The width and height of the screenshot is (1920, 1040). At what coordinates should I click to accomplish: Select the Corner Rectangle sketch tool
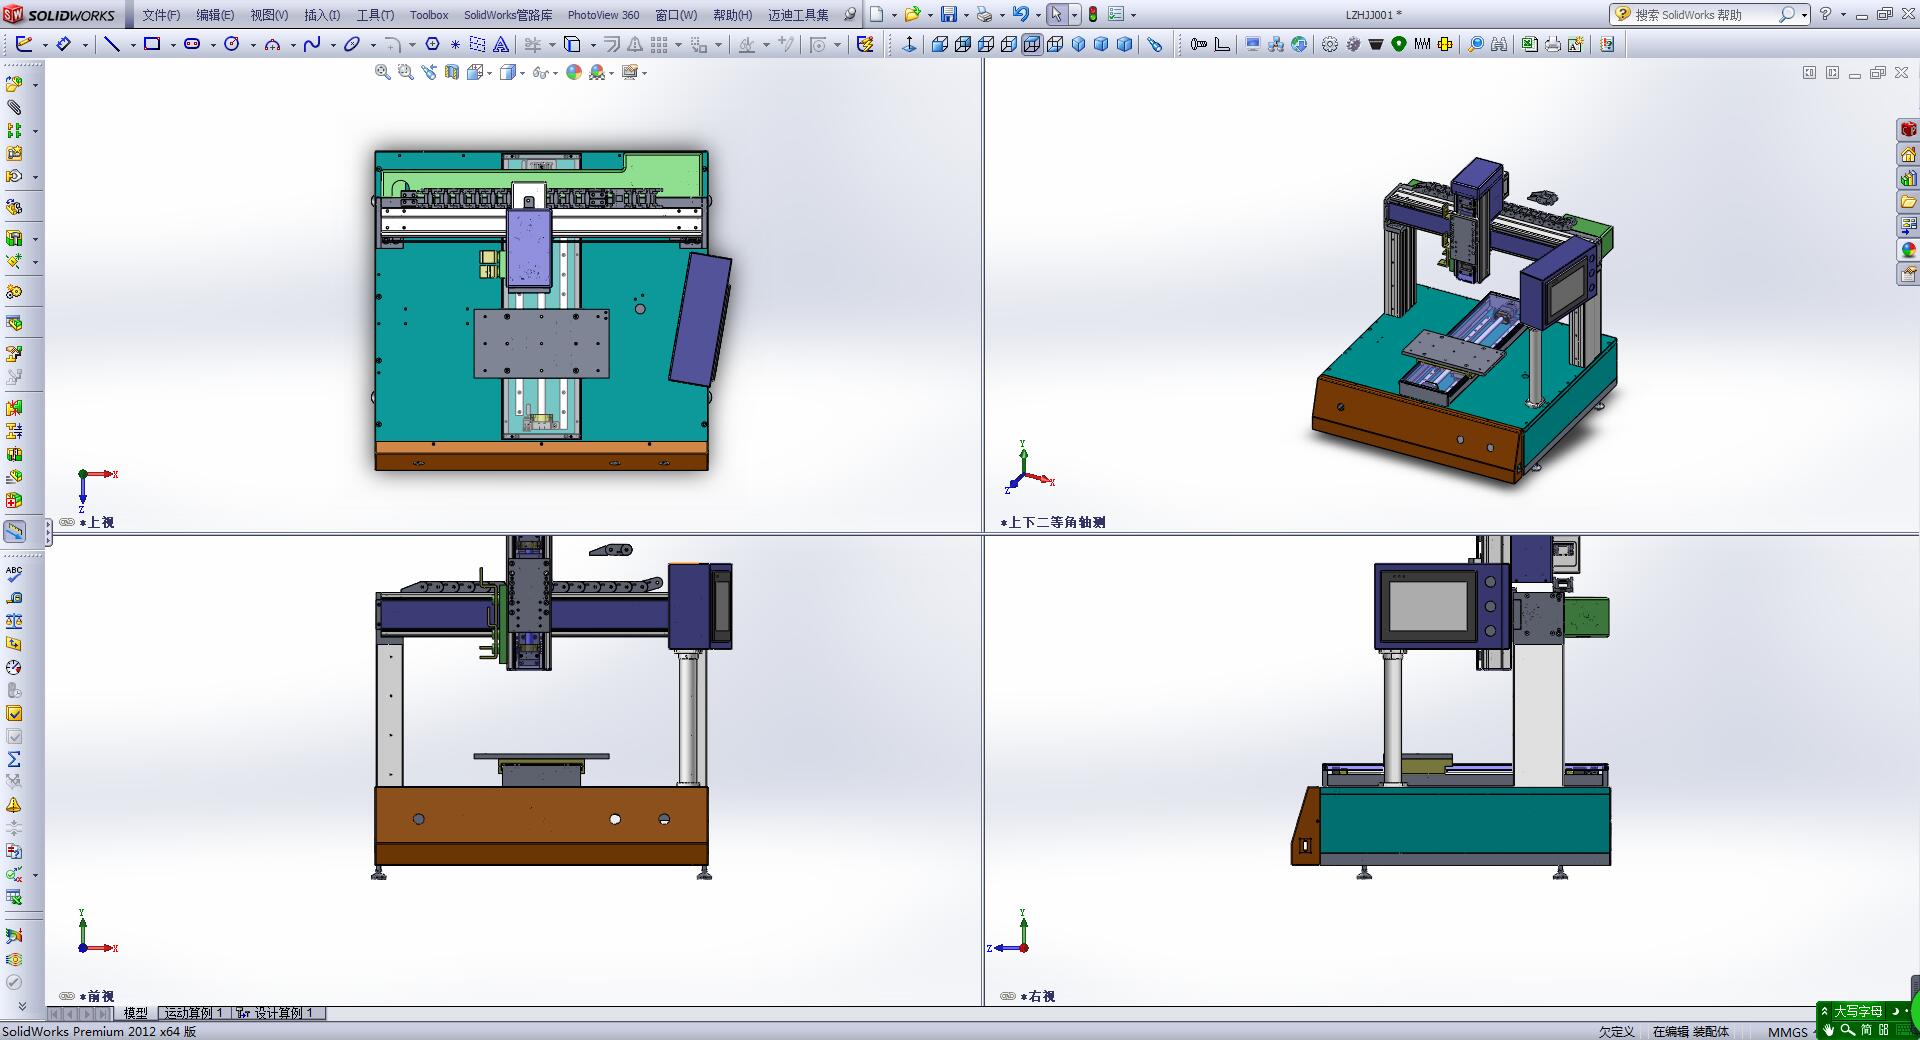152,44
